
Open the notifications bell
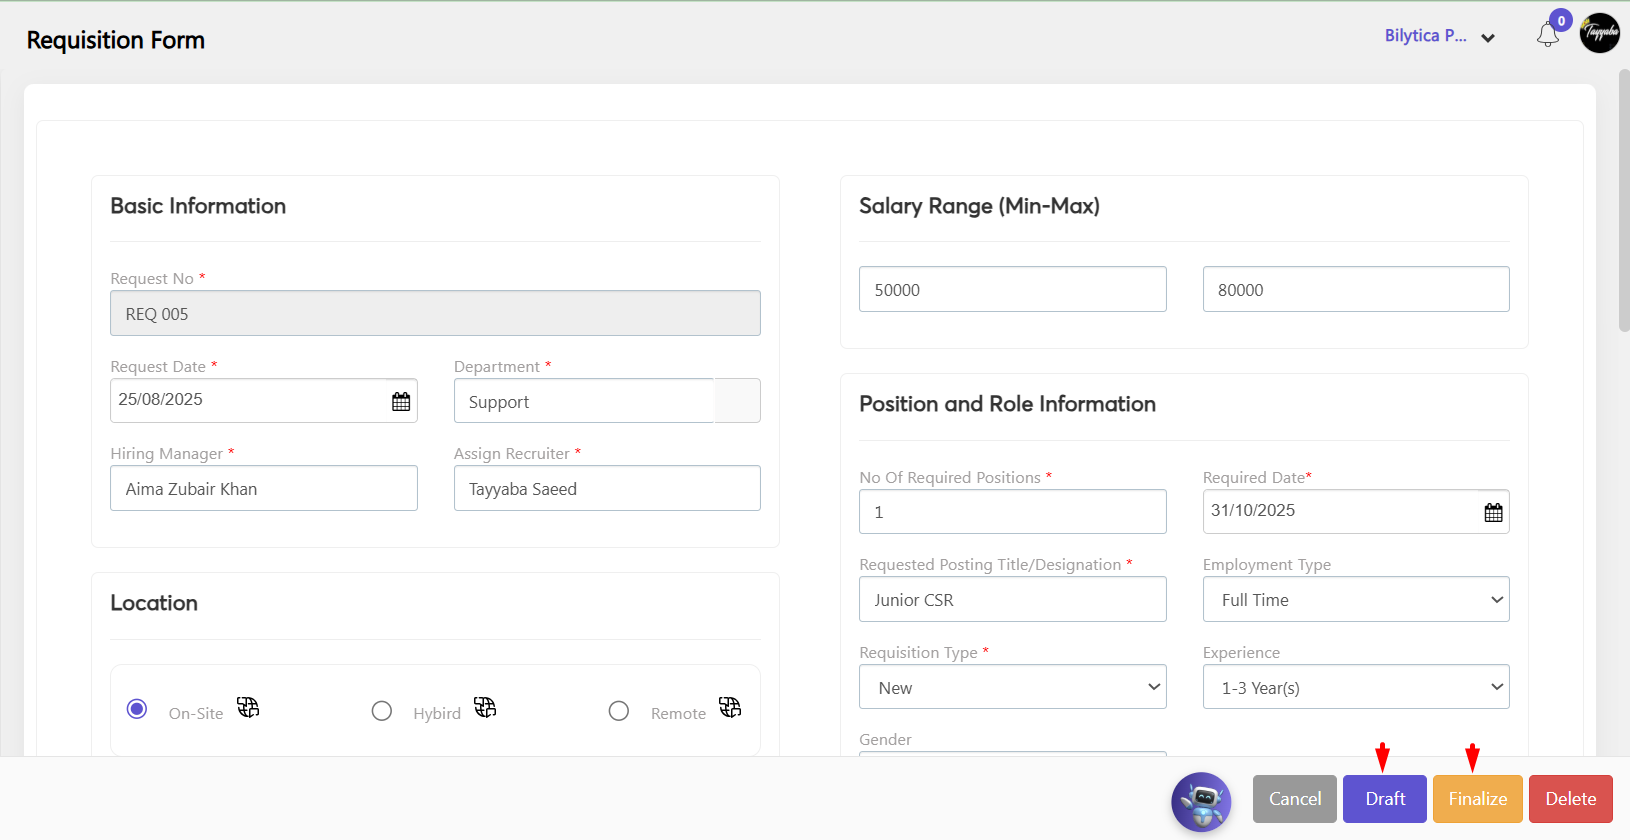point(1547,36)
